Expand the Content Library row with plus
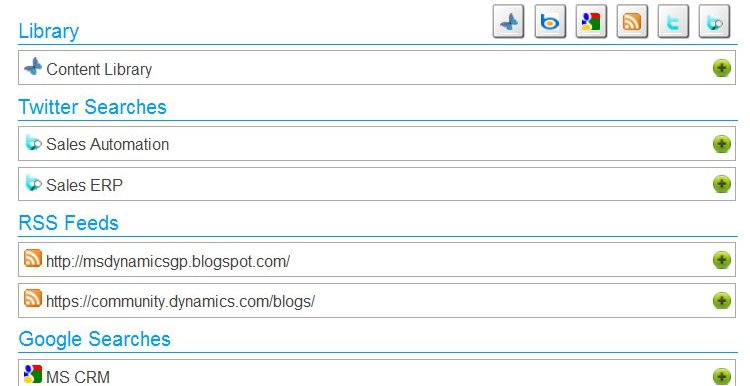This screenshot has height=386, width=750. 722,68
